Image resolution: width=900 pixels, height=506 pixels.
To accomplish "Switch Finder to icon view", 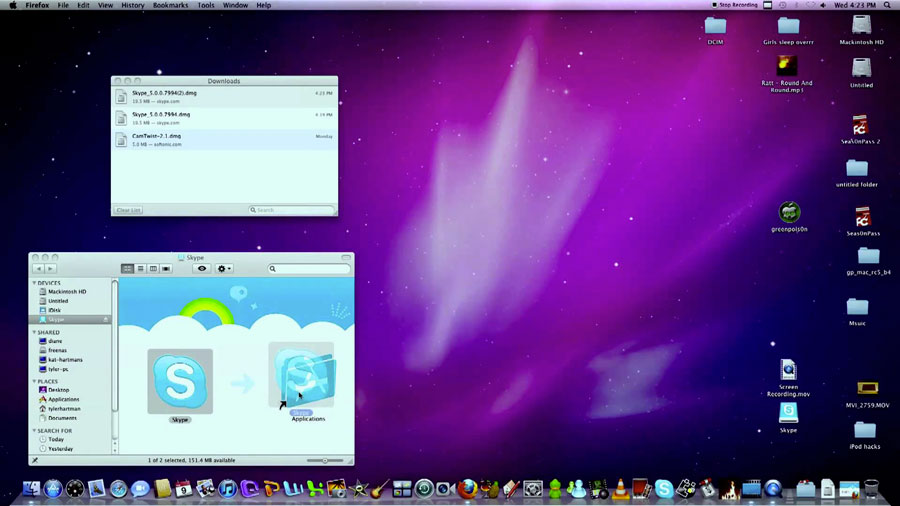I will (127, 268).
